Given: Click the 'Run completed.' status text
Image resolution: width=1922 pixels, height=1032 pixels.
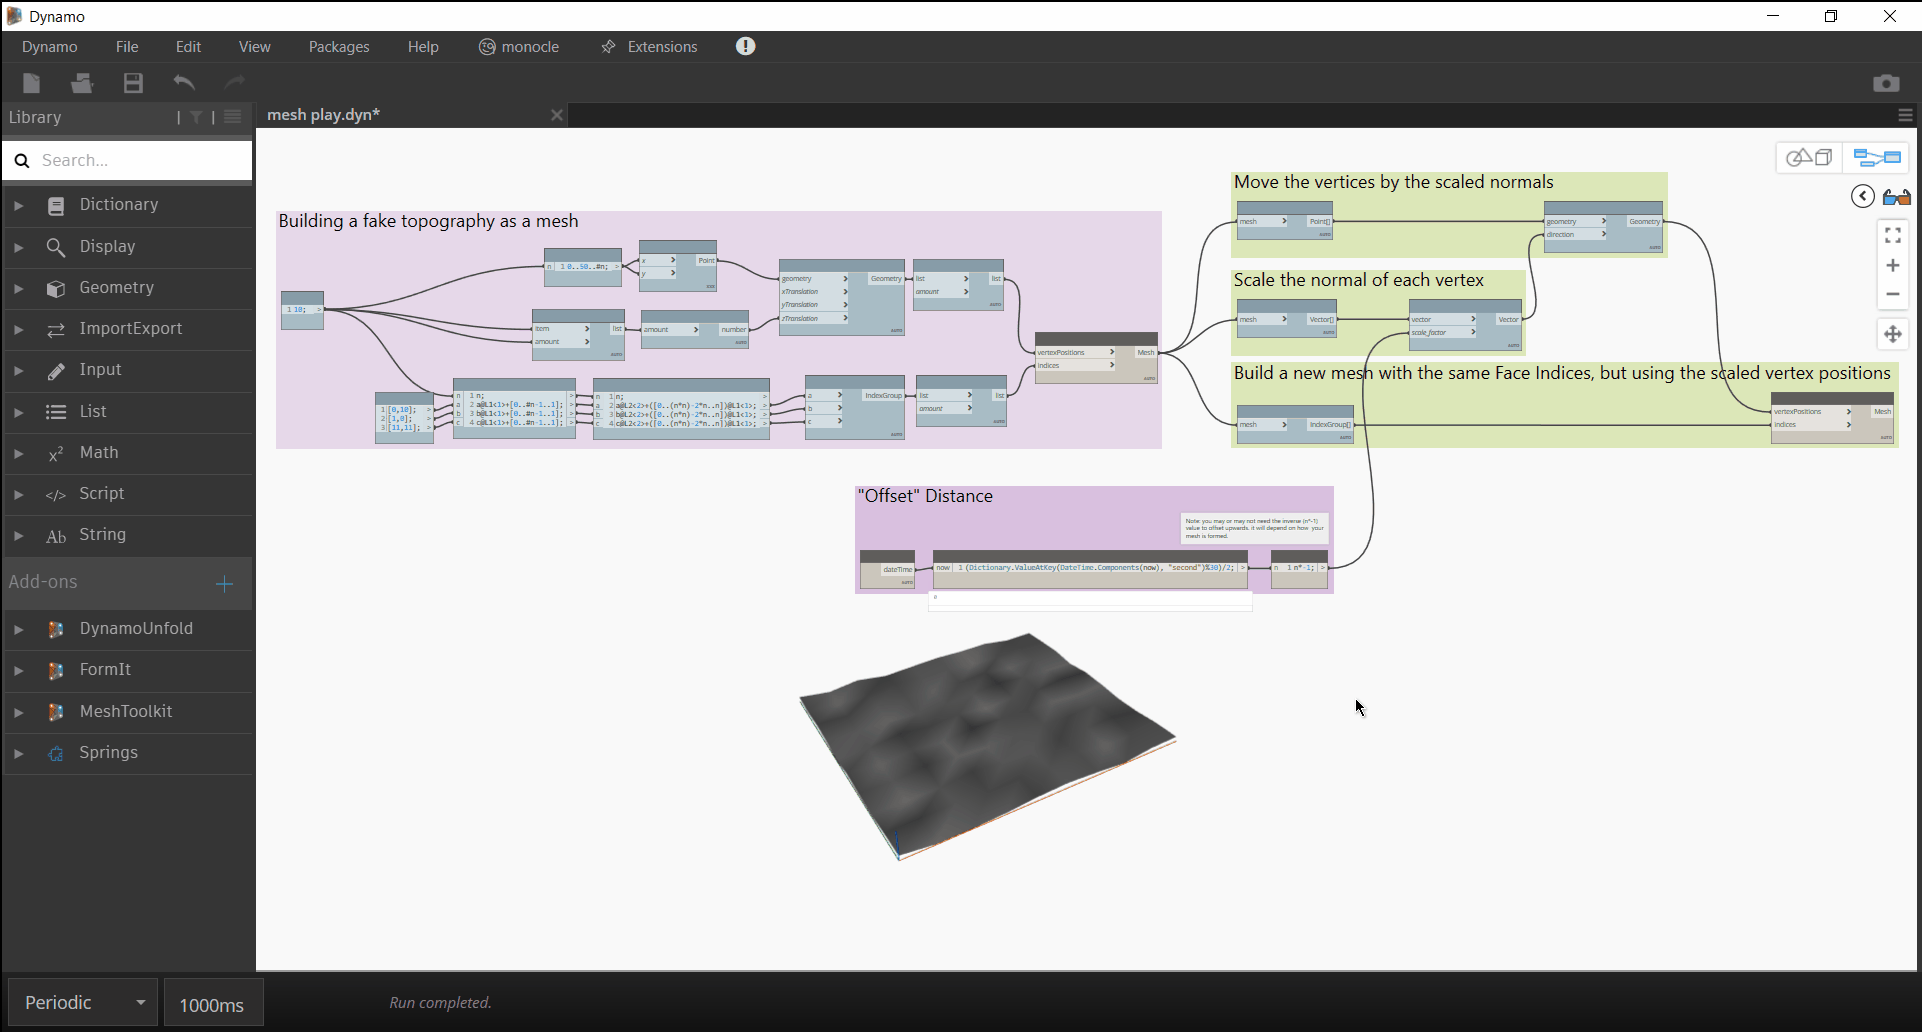Looking at the screenshot, I should pos(440,1003).
